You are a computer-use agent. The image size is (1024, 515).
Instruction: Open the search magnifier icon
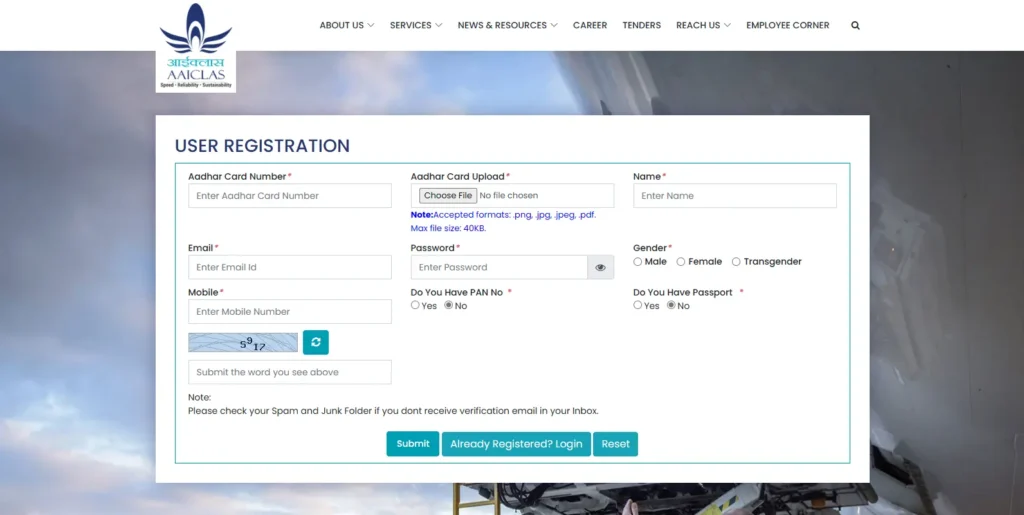(x=855, y=25)
